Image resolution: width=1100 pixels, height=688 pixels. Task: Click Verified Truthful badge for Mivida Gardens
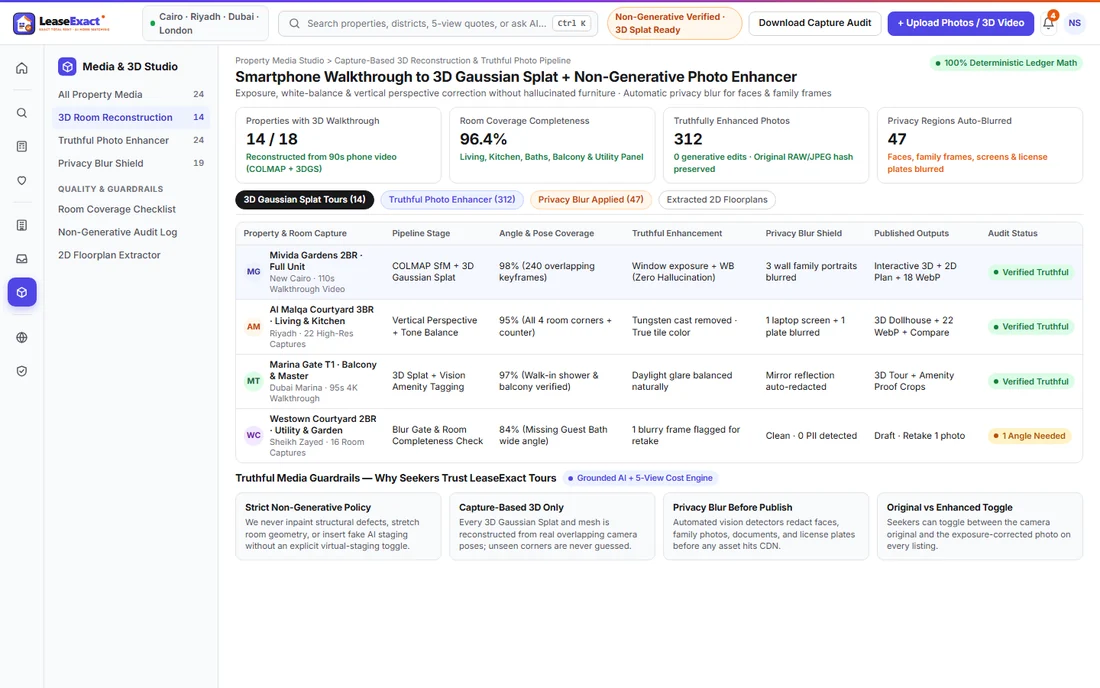(x=1031, y=272)
